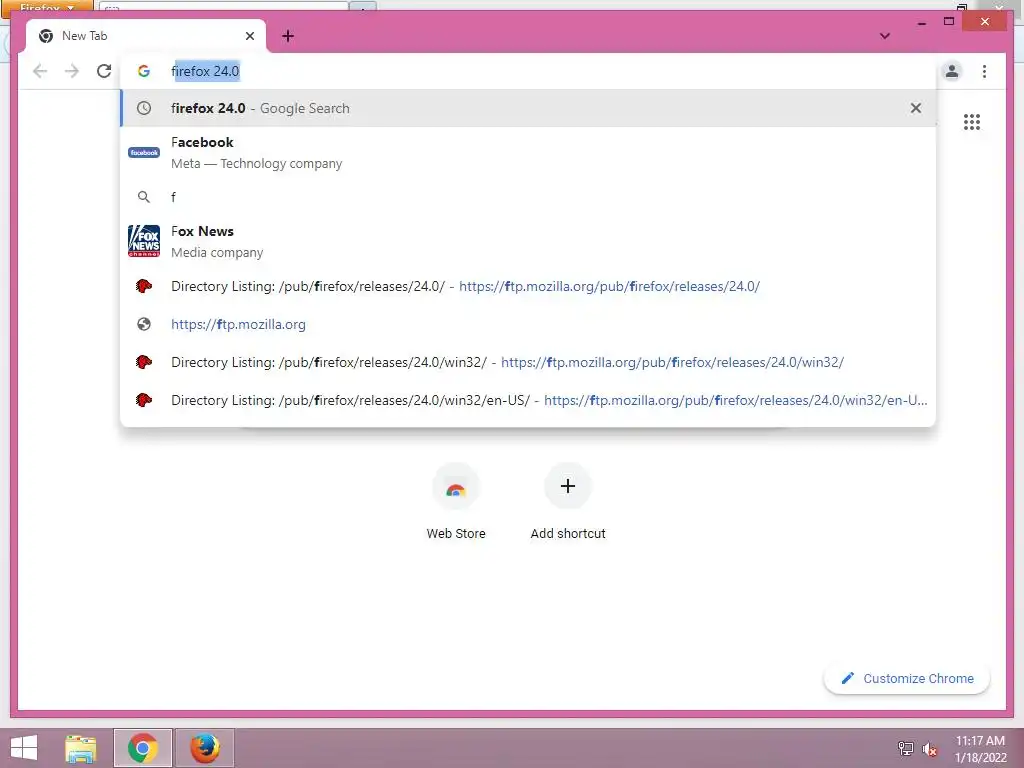
Task: Switch to Firefox from the taskbar
Action: 204,748
